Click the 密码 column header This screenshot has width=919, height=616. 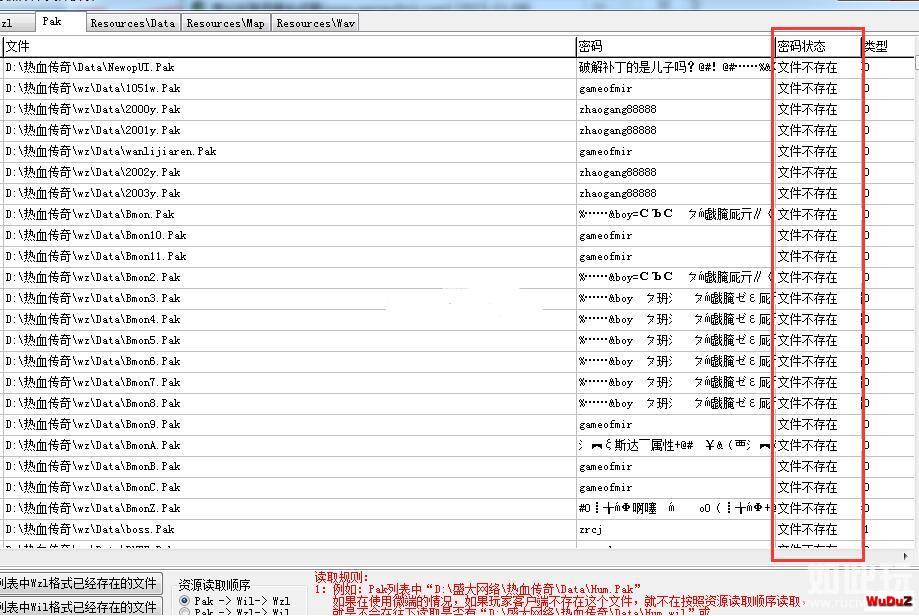(675, 46)
